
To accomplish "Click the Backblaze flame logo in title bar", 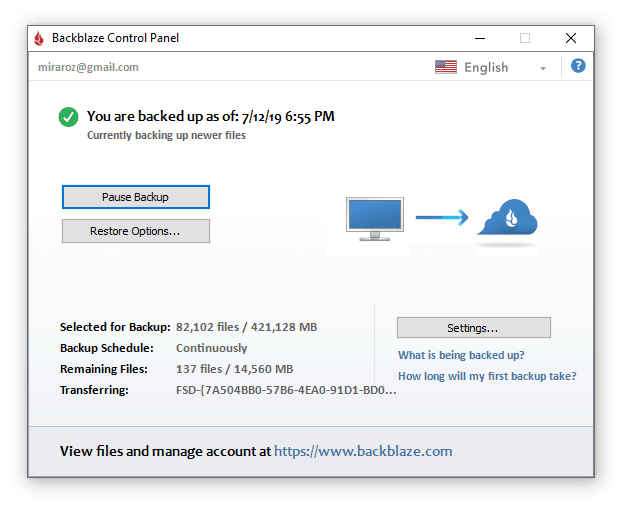I will (39, 38).
